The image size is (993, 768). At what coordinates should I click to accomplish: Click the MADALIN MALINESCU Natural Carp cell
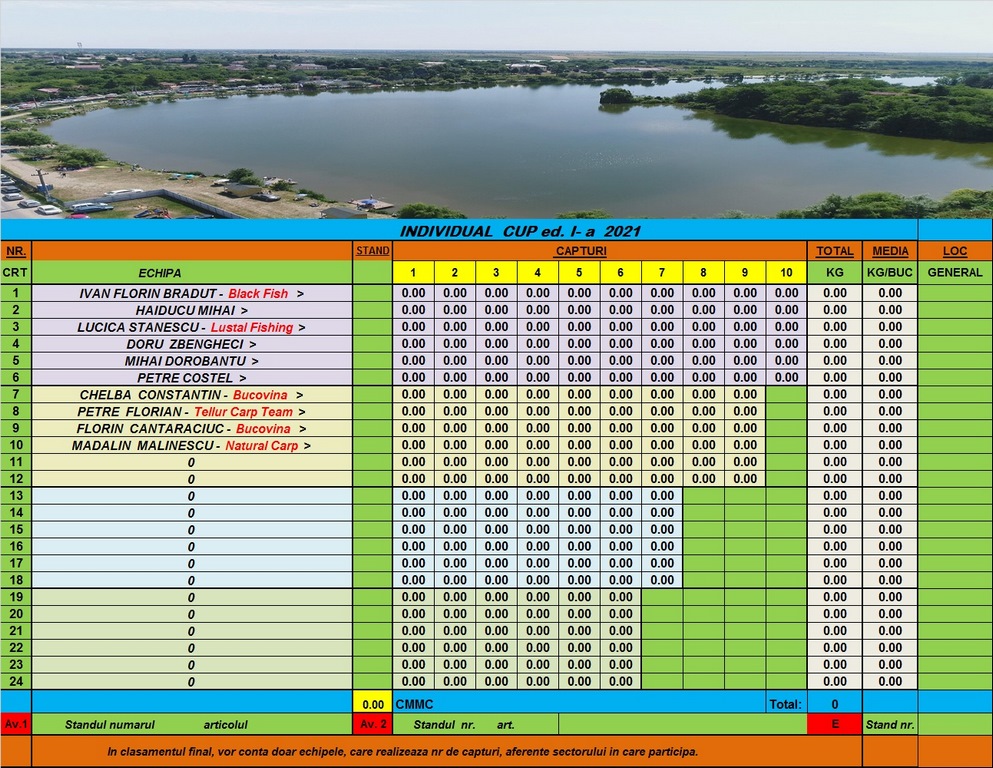(191, 445)
